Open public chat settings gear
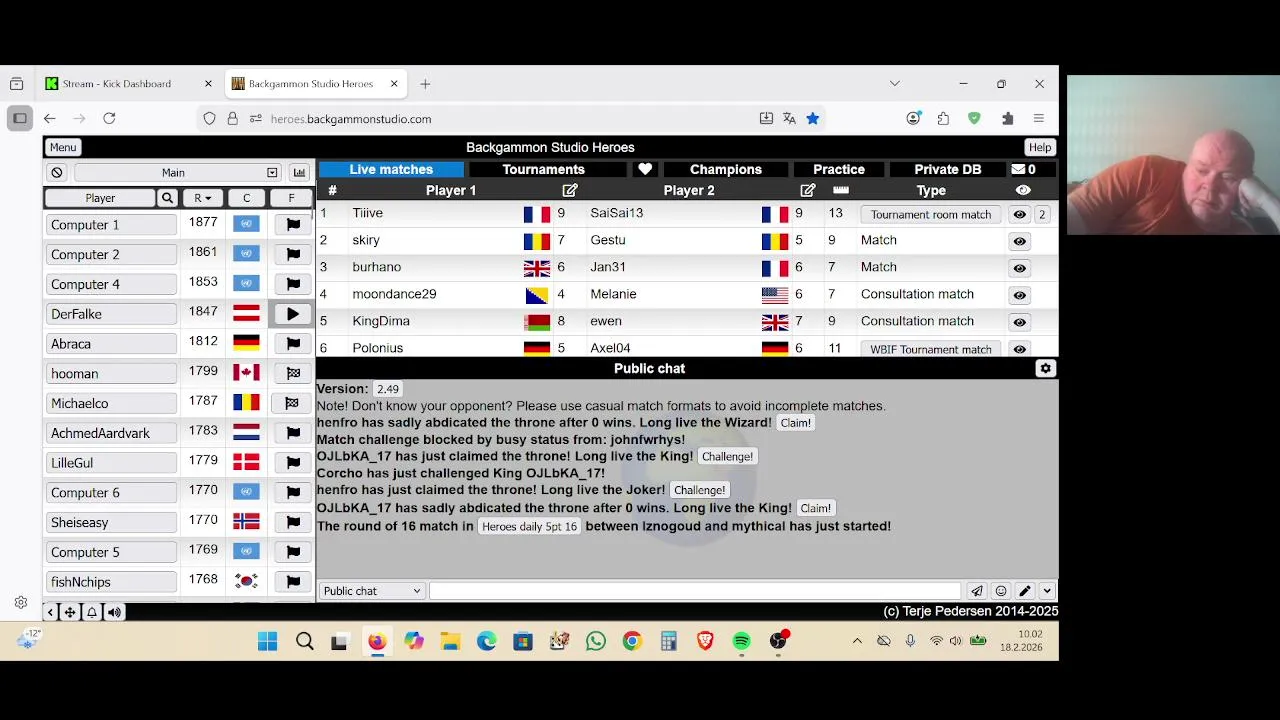 tap(1046, 368)
